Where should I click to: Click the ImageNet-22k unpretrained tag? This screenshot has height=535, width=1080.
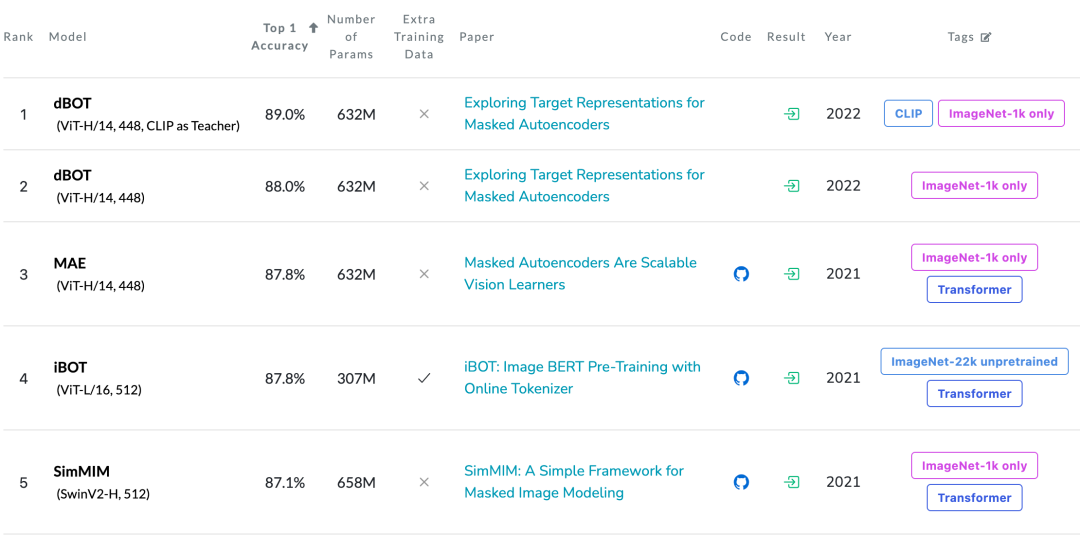coord(974,362)
